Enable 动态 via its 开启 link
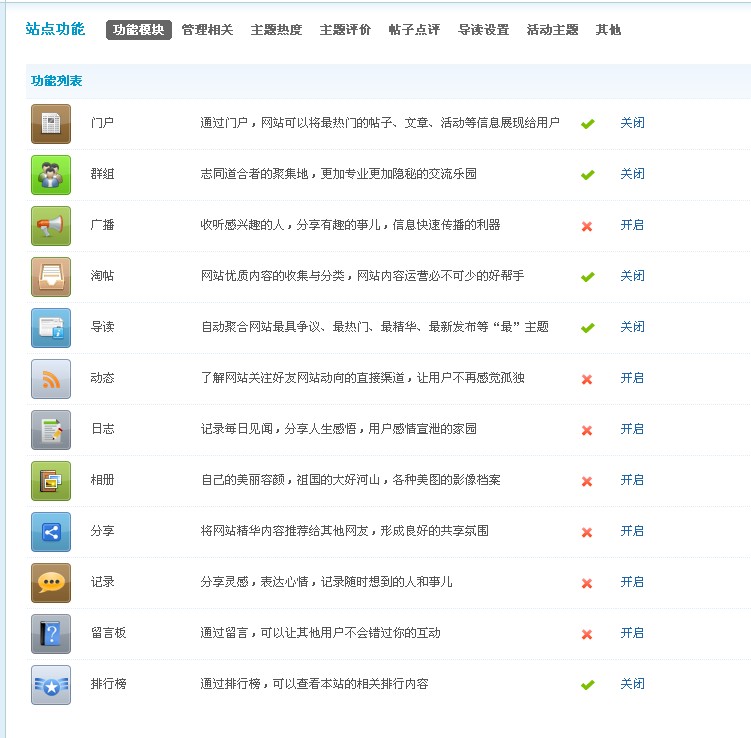The width and height of the screenshot is (751, 738). (x=632, y=377)
